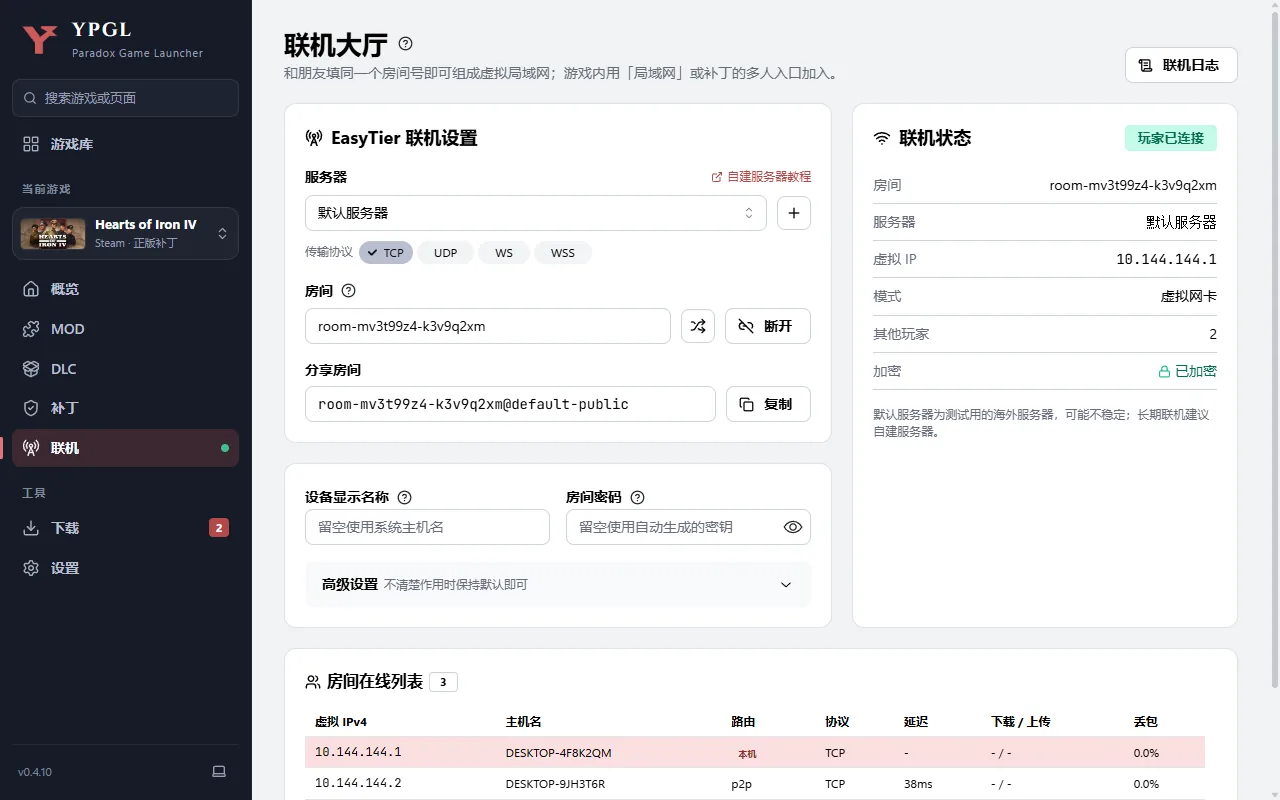Click virtual IP 10.144.144.1 in status panel
The image size is (1280, 800).
coord(1166,259)
